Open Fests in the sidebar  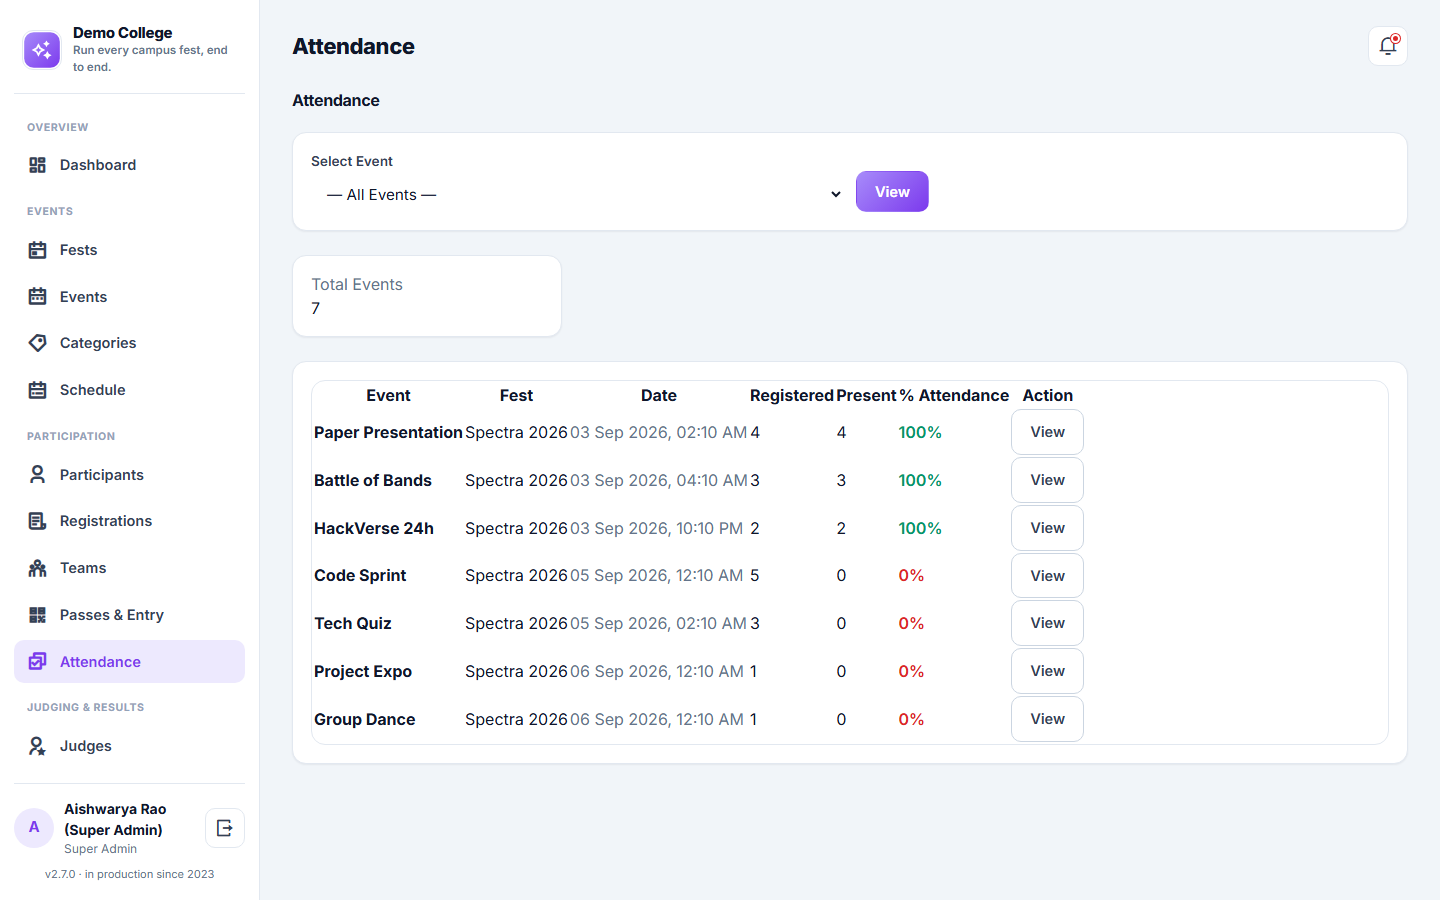coord(129,250)
